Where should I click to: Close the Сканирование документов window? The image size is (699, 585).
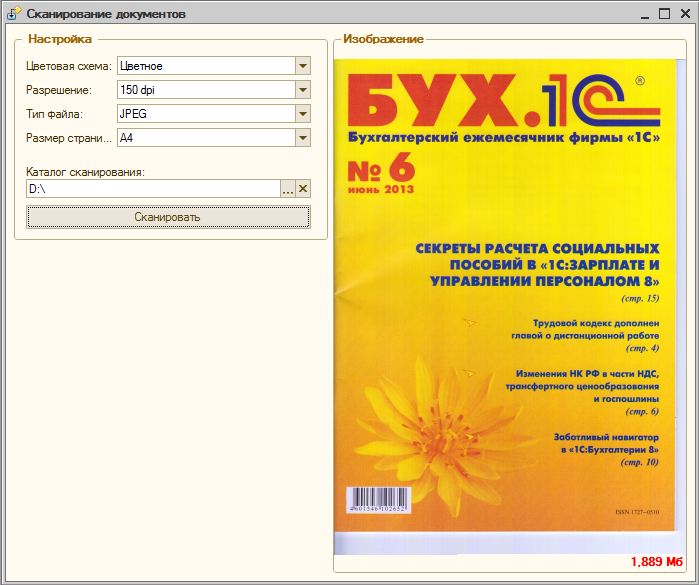[x=685, y=14]
